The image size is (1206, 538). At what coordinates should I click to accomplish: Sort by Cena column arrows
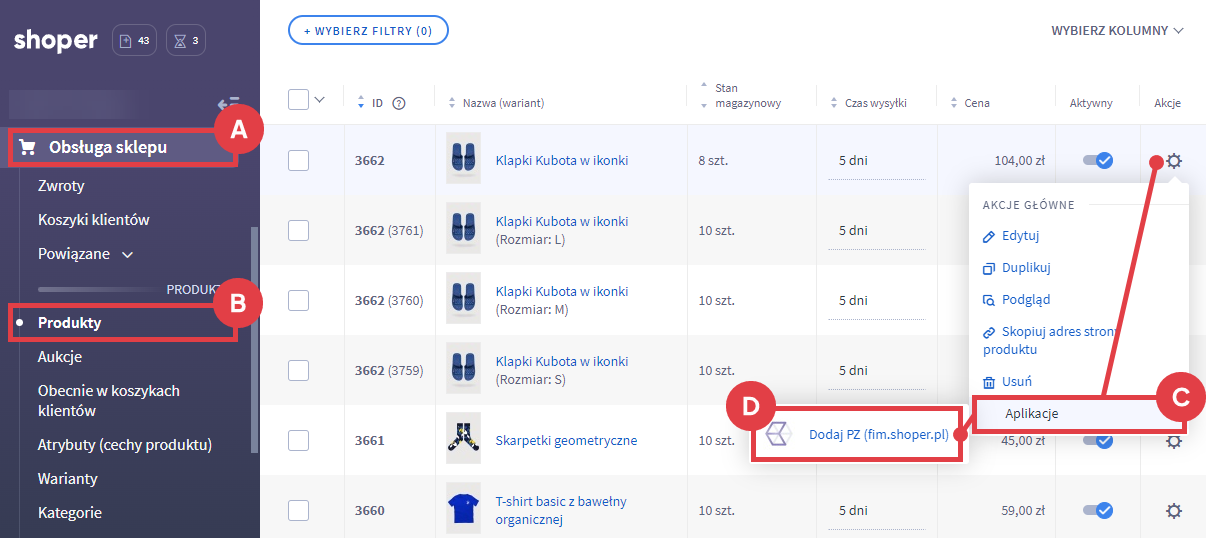(x=953, y=103)
